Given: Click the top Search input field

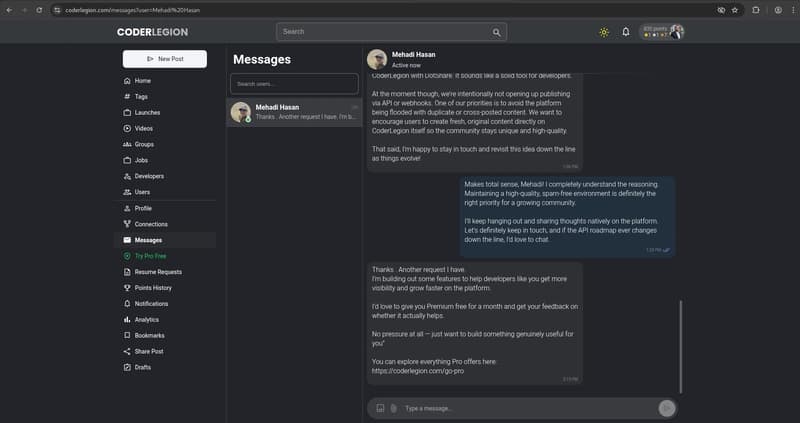Looking at the screenshot, I should [391, 32].
